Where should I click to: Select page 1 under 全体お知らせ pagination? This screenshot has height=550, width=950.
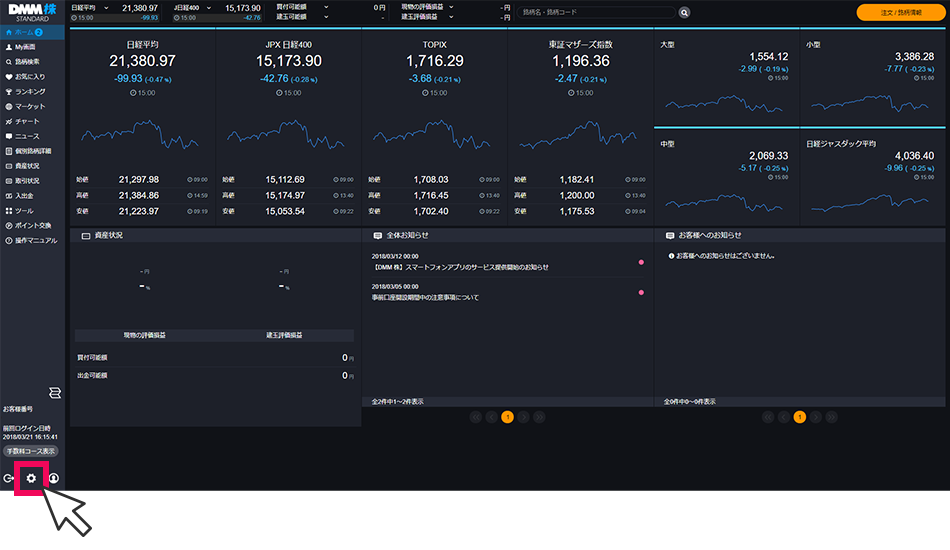coord(507,417)
